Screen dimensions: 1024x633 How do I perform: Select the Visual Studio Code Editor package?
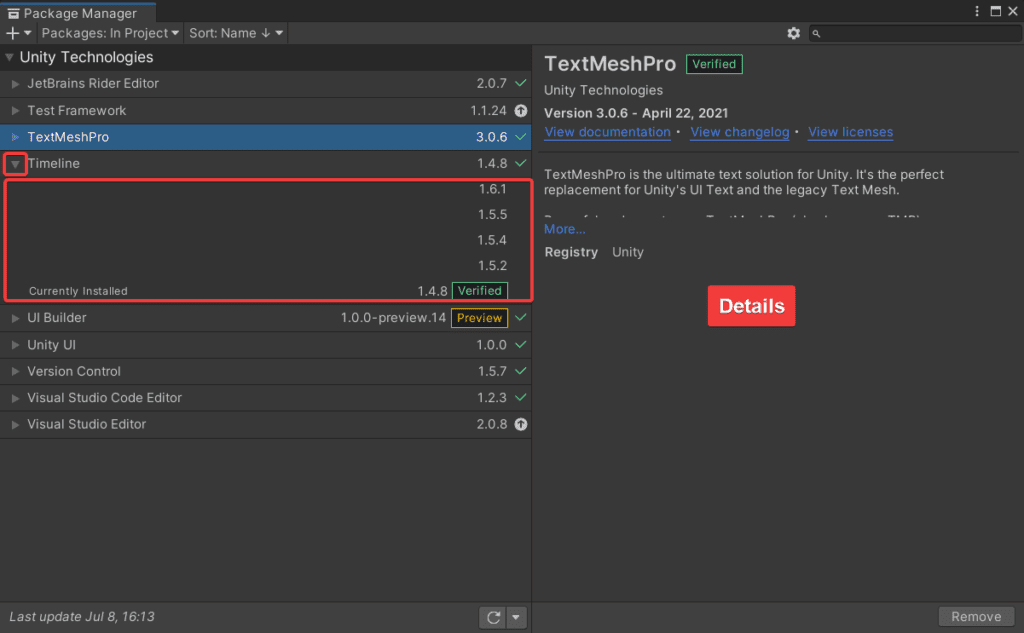pos(265,398)
